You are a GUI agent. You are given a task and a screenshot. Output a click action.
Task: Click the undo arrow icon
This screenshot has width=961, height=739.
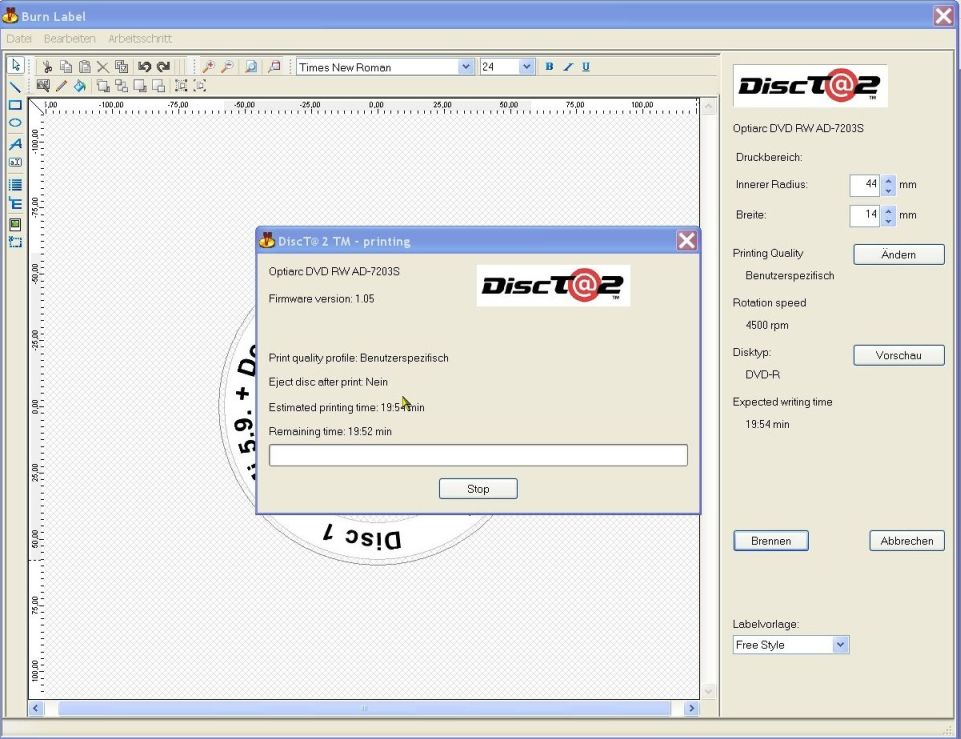coord(144,67)
